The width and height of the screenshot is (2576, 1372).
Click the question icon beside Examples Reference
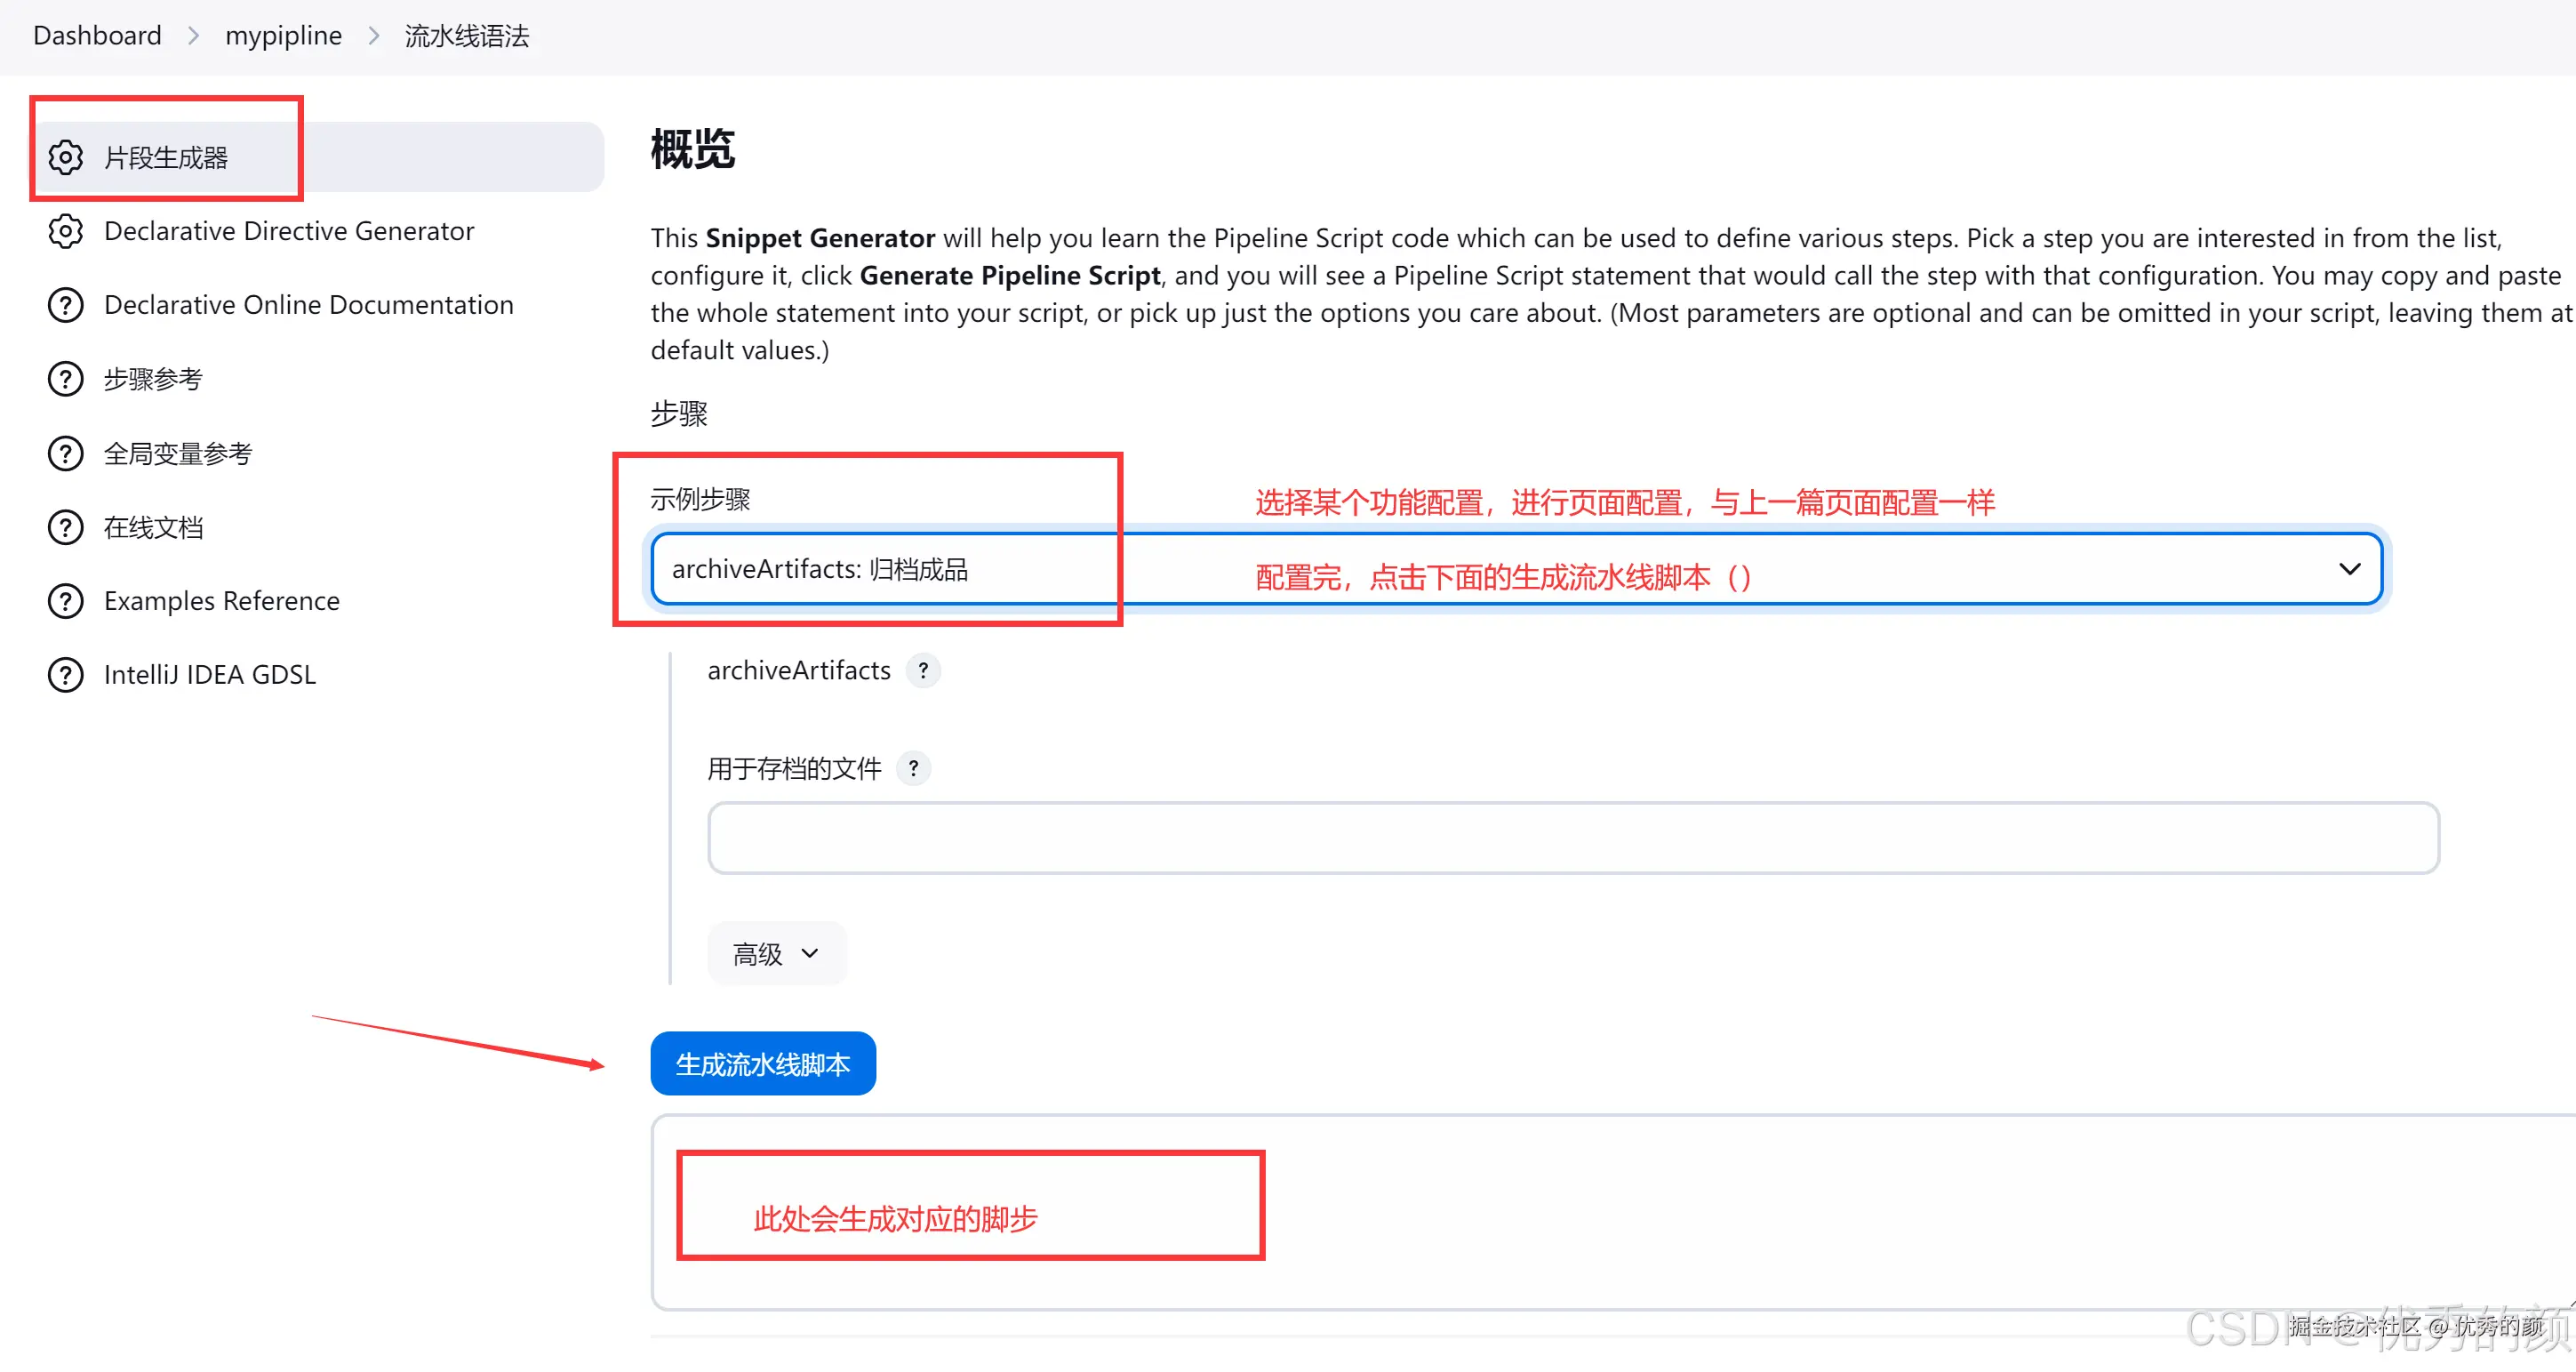64,600
